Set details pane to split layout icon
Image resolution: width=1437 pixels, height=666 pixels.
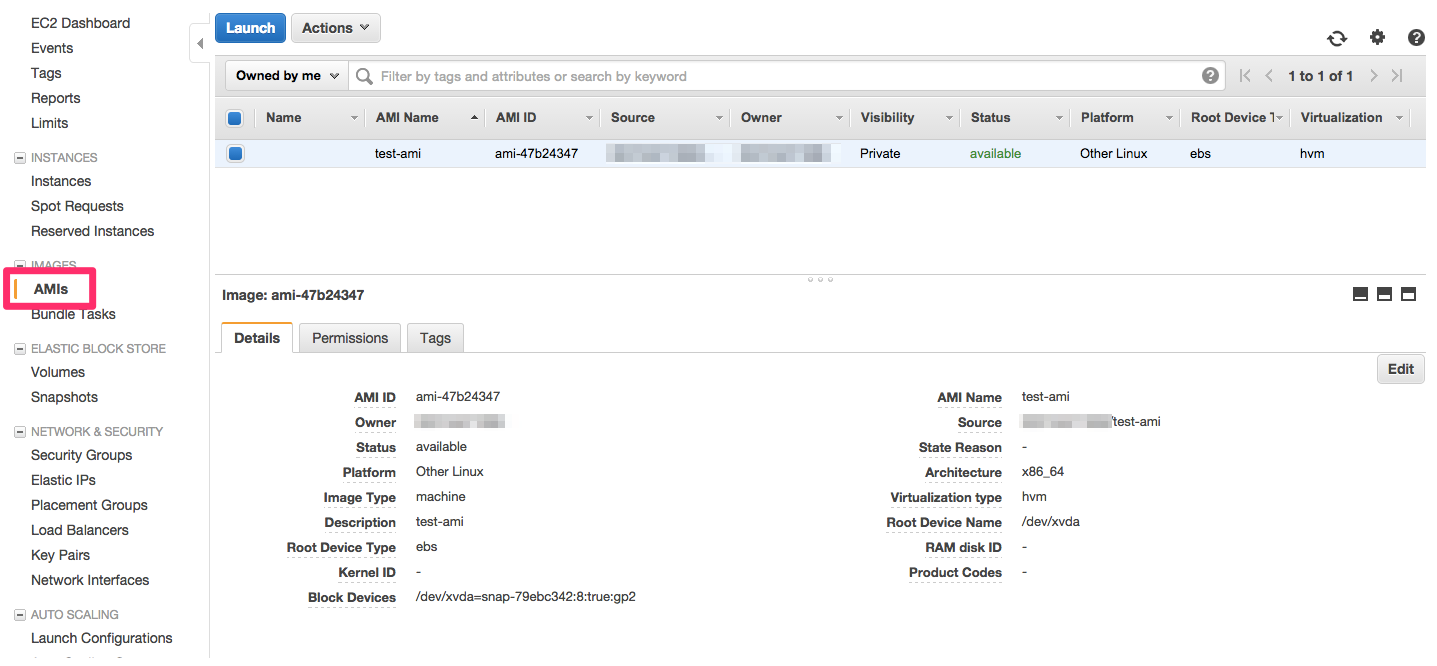[1384, 294]
